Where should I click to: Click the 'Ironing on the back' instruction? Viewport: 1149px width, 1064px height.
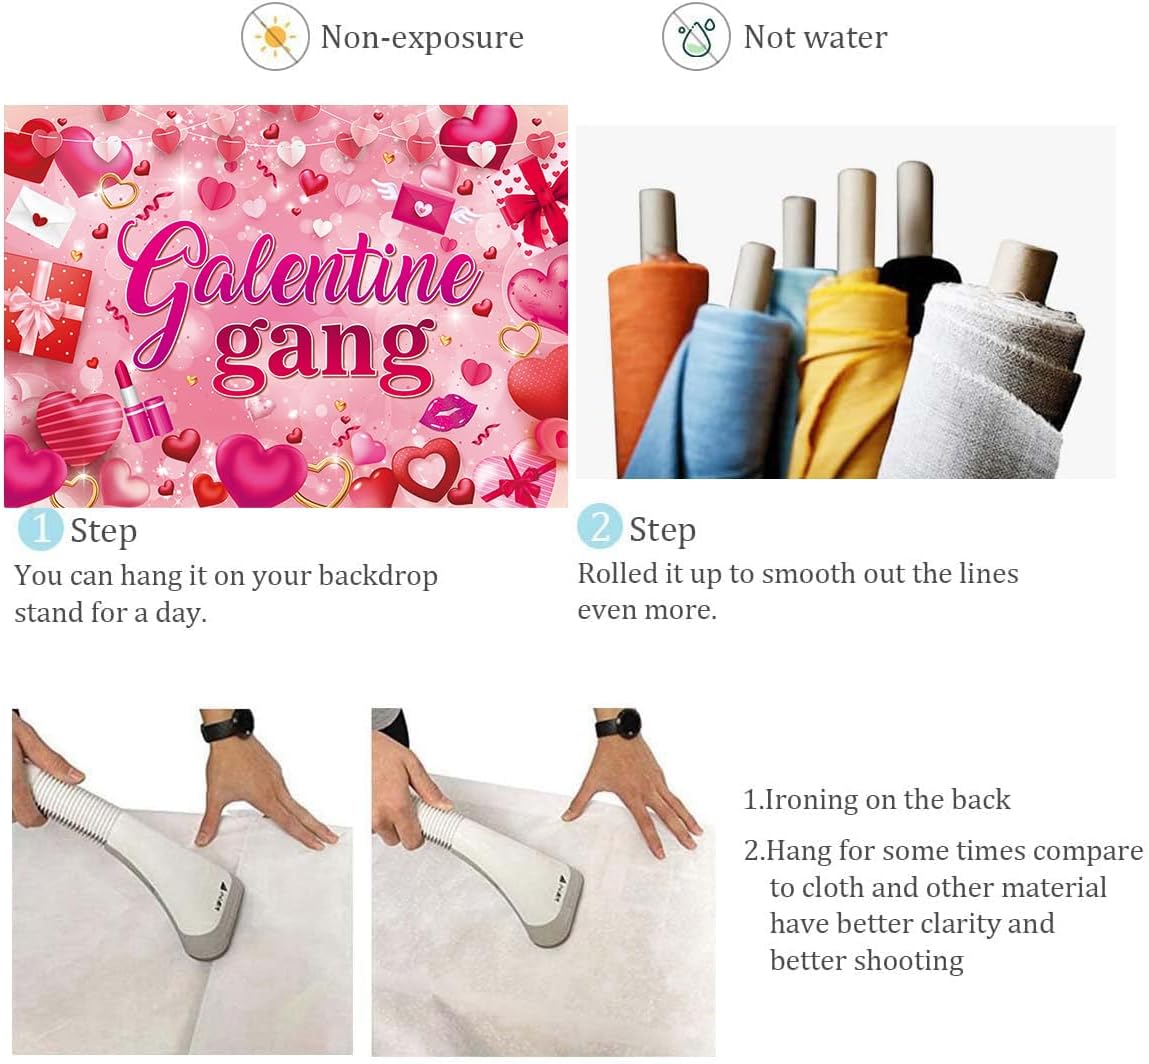click(877, 799)
